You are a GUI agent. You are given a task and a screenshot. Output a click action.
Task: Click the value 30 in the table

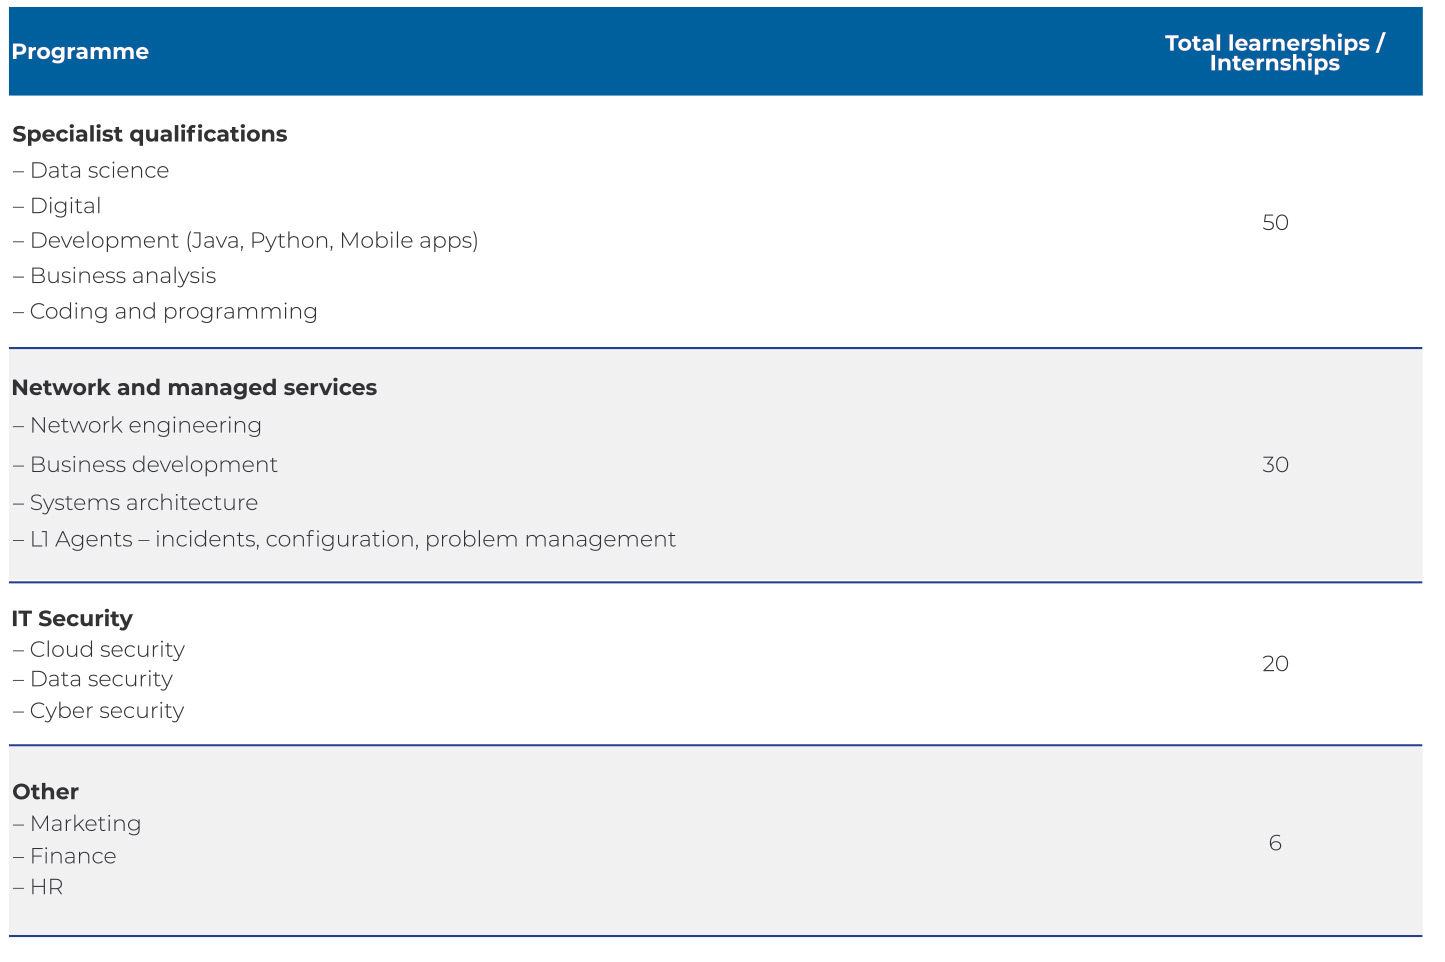1275,465
